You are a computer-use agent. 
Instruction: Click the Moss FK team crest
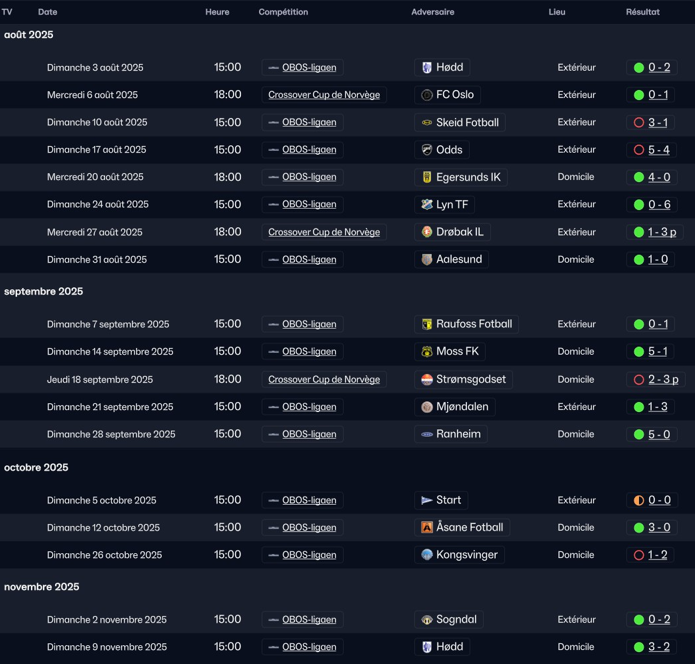[427, 352]
